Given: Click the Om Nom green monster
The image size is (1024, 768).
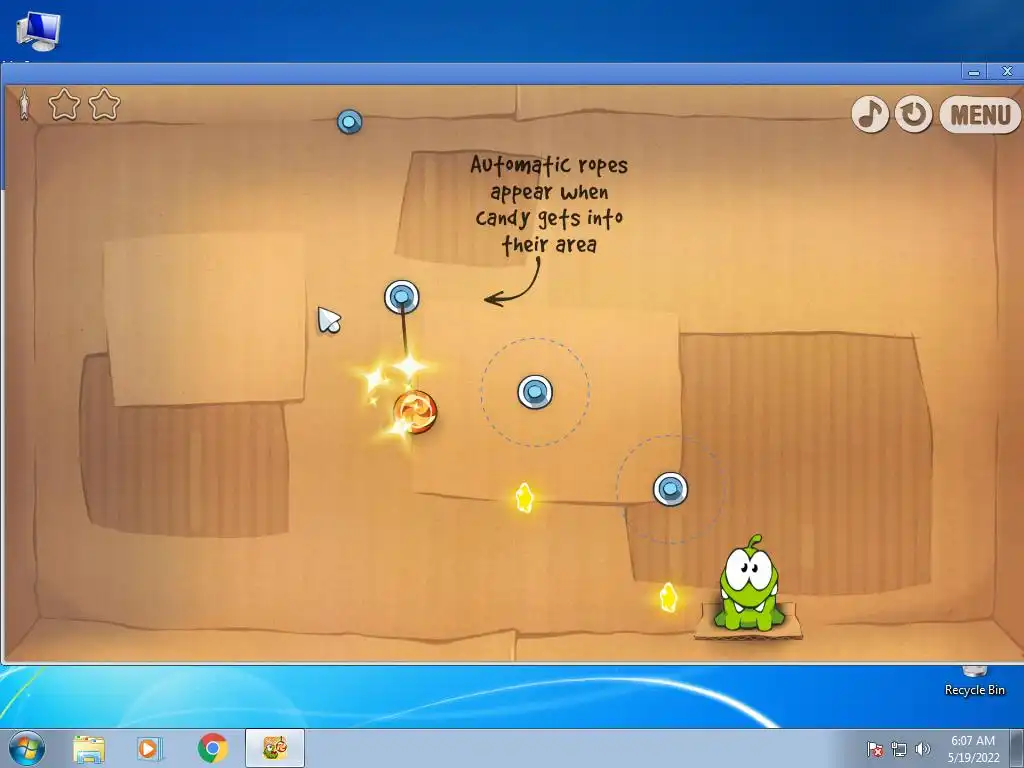Looking at the screenshot, I should pyautogui.click(x=749, y=583).
